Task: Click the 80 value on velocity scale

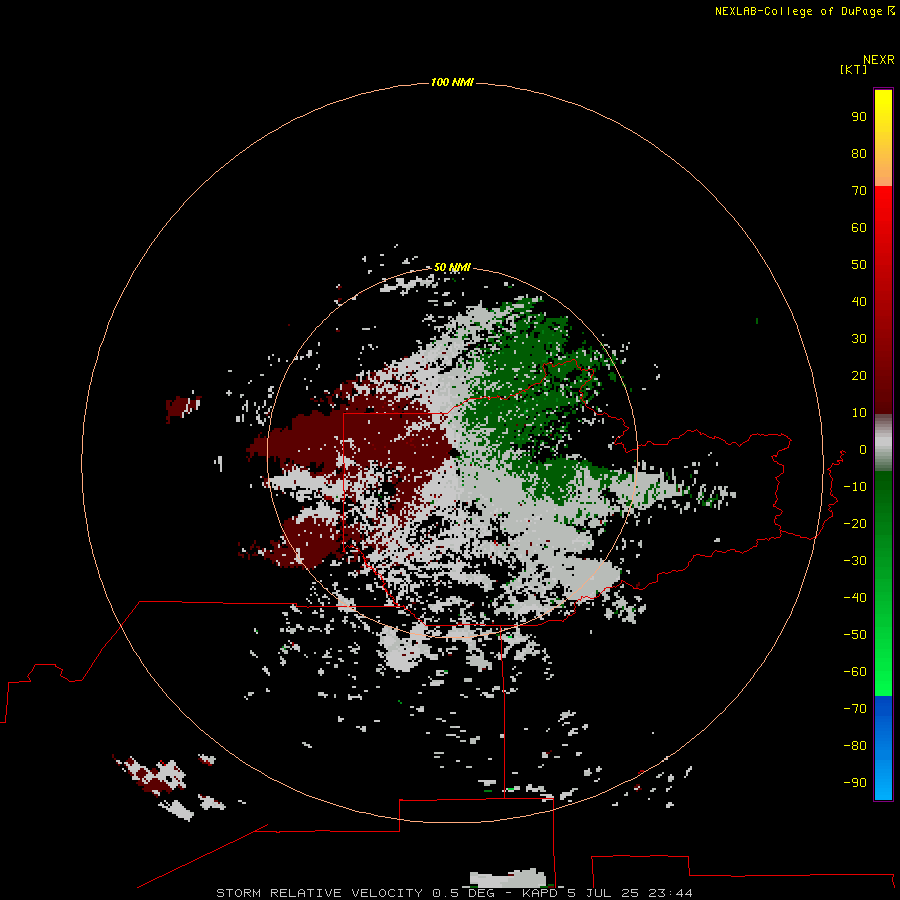Action: (859, 154)
